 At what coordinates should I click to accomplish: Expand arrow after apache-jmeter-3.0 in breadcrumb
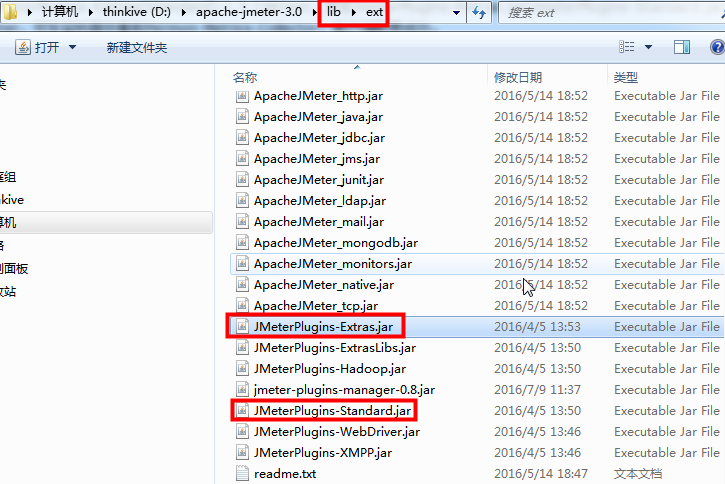click(314, 12)
